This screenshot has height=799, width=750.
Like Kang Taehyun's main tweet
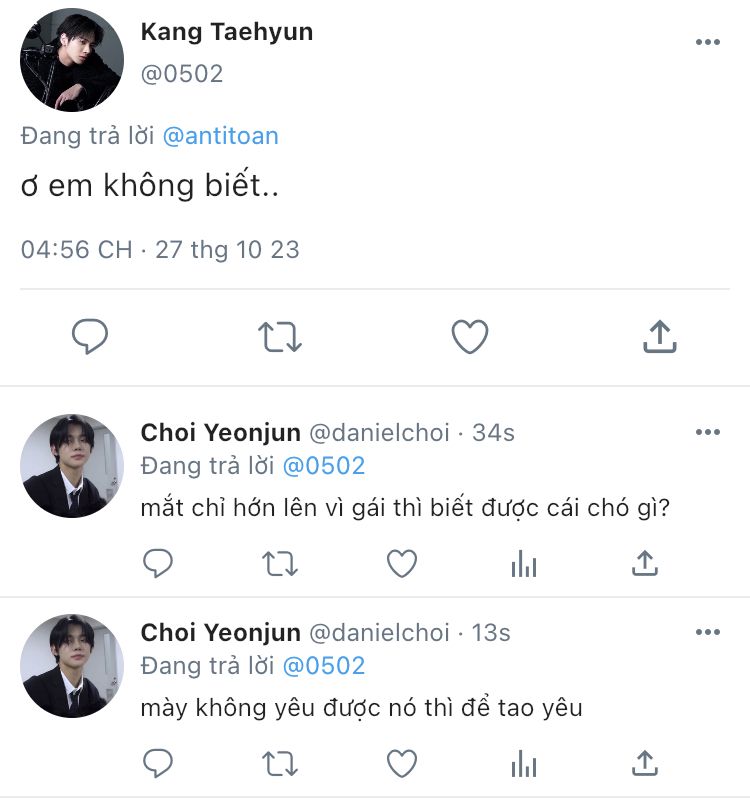[x=469, y=337]
